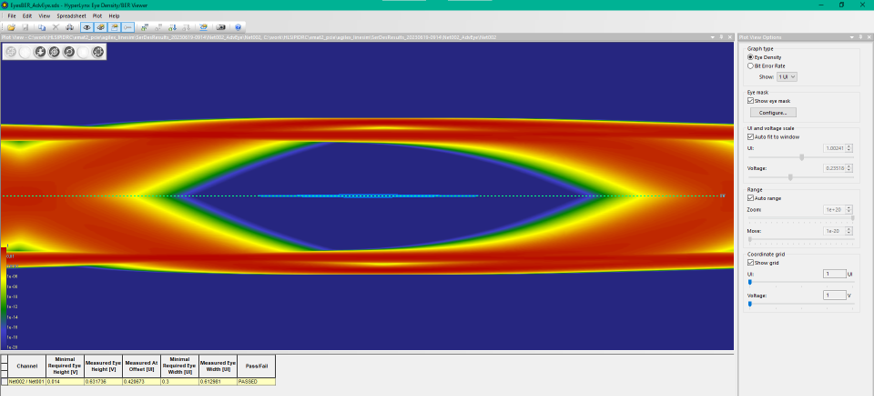Screen dimensions: 874x396
Task: Open the Spreadsheet menu
Action: [71, 16]
